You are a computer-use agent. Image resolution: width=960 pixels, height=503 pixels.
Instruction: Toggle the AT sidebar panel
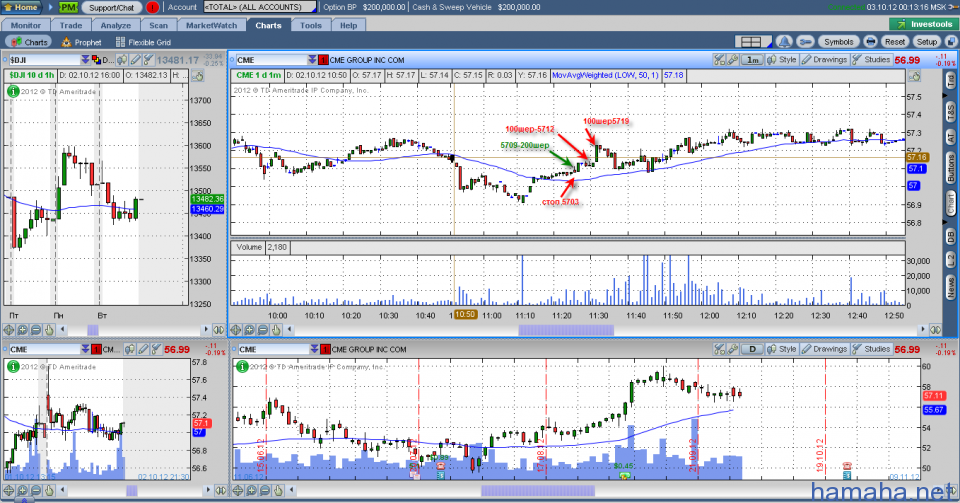pos(950,137)
